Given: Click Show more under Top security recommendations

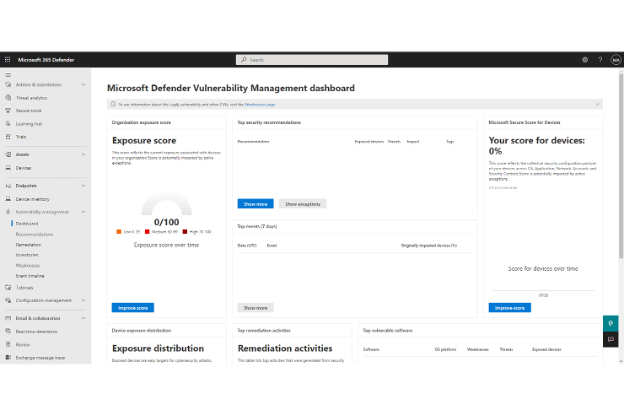Looking at the screenshot, I should coord(255,204).
